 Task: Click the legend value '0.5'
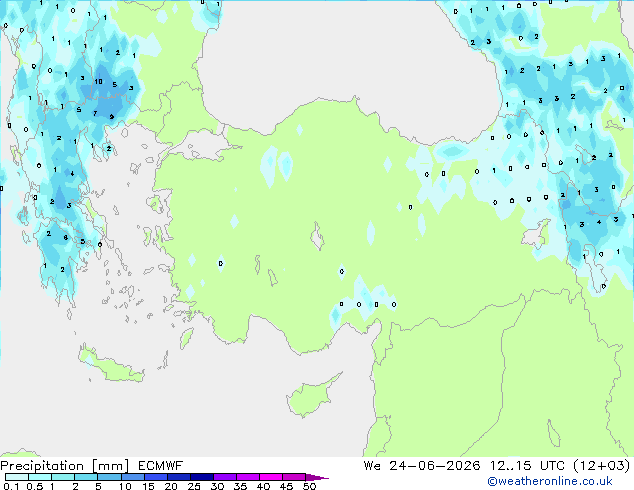tap(35, 486)
